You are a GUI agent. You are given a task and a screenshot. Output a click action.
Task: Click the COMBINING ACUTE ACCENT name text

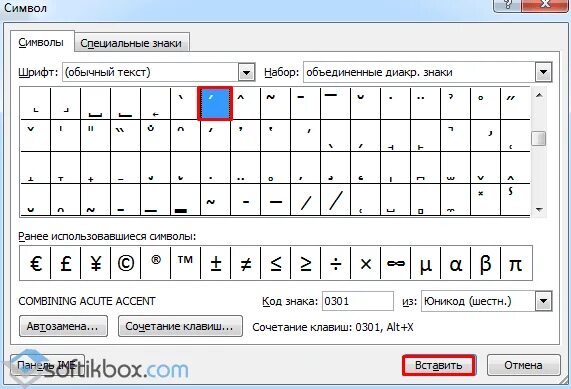pos(87,301)
